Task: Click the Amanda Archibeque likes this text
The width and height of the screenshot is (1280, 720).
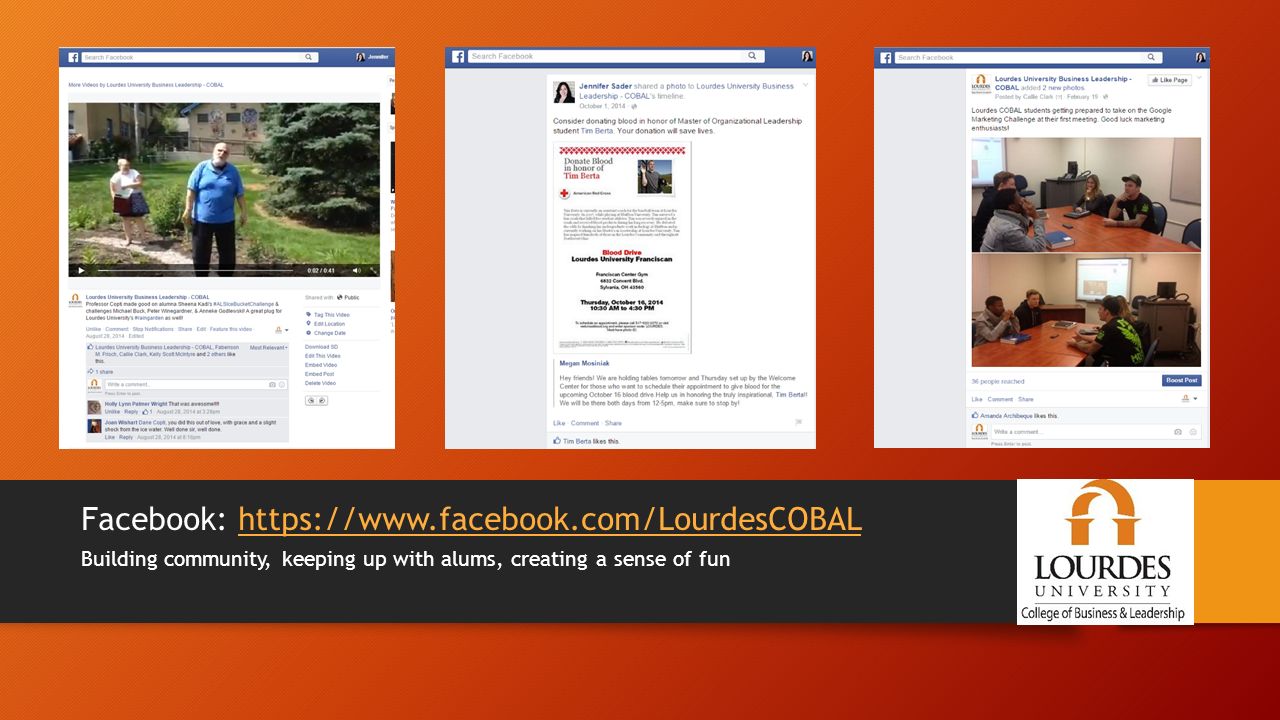Action: coord(1019,415)
